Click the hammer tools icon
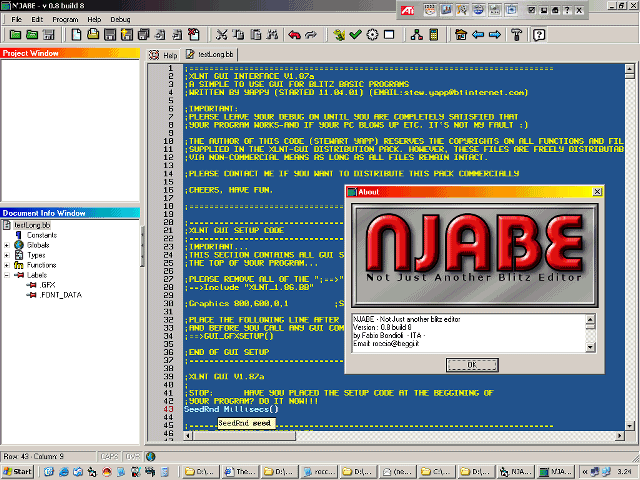The height and width of the screenshot is (480, 640). 517,35
